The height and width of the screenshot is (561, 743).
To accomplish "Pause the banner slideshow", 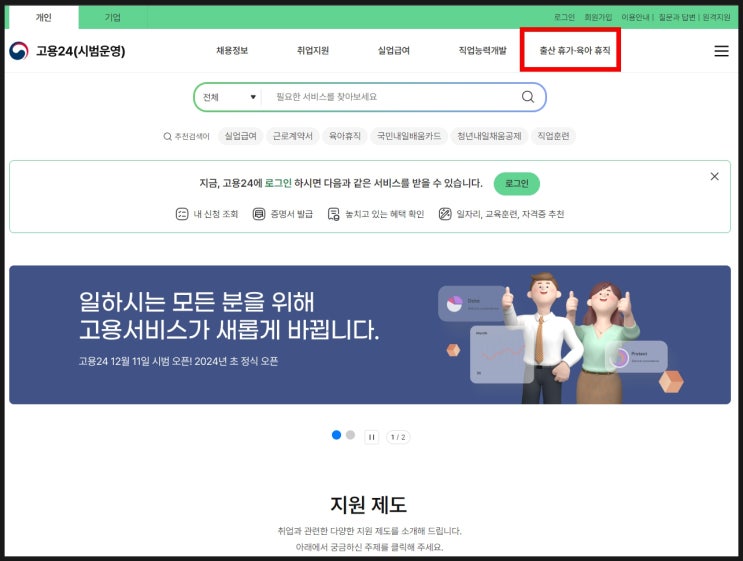I will click(x=372, y=437).
